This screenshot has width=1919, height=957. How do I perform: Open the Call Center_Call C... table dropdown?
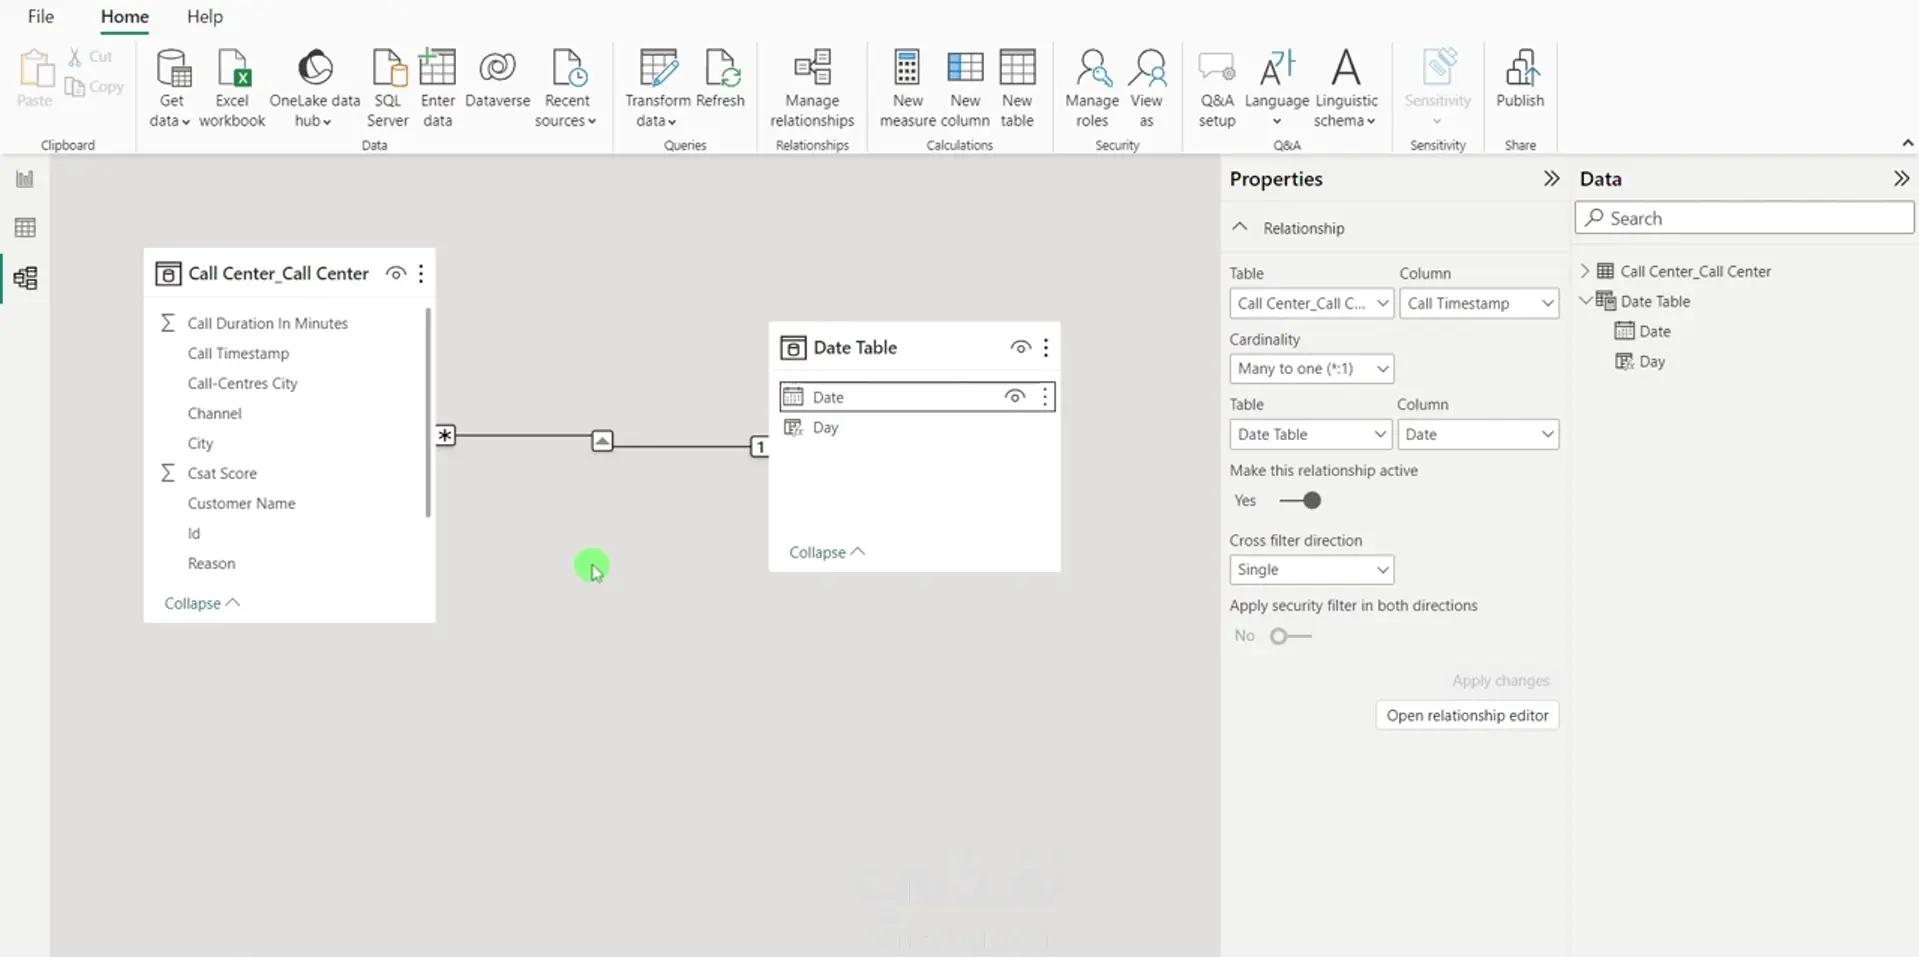click(1311, 303)
